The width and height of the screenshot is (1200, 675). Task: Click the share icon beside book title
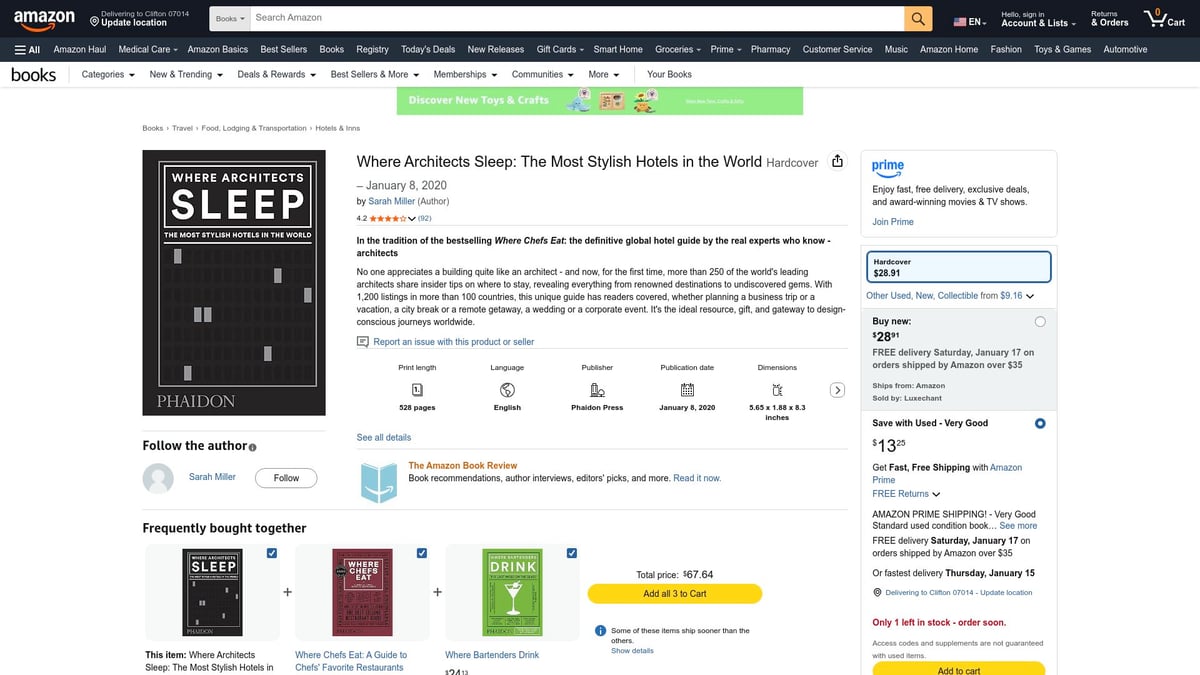pos(838,162)
